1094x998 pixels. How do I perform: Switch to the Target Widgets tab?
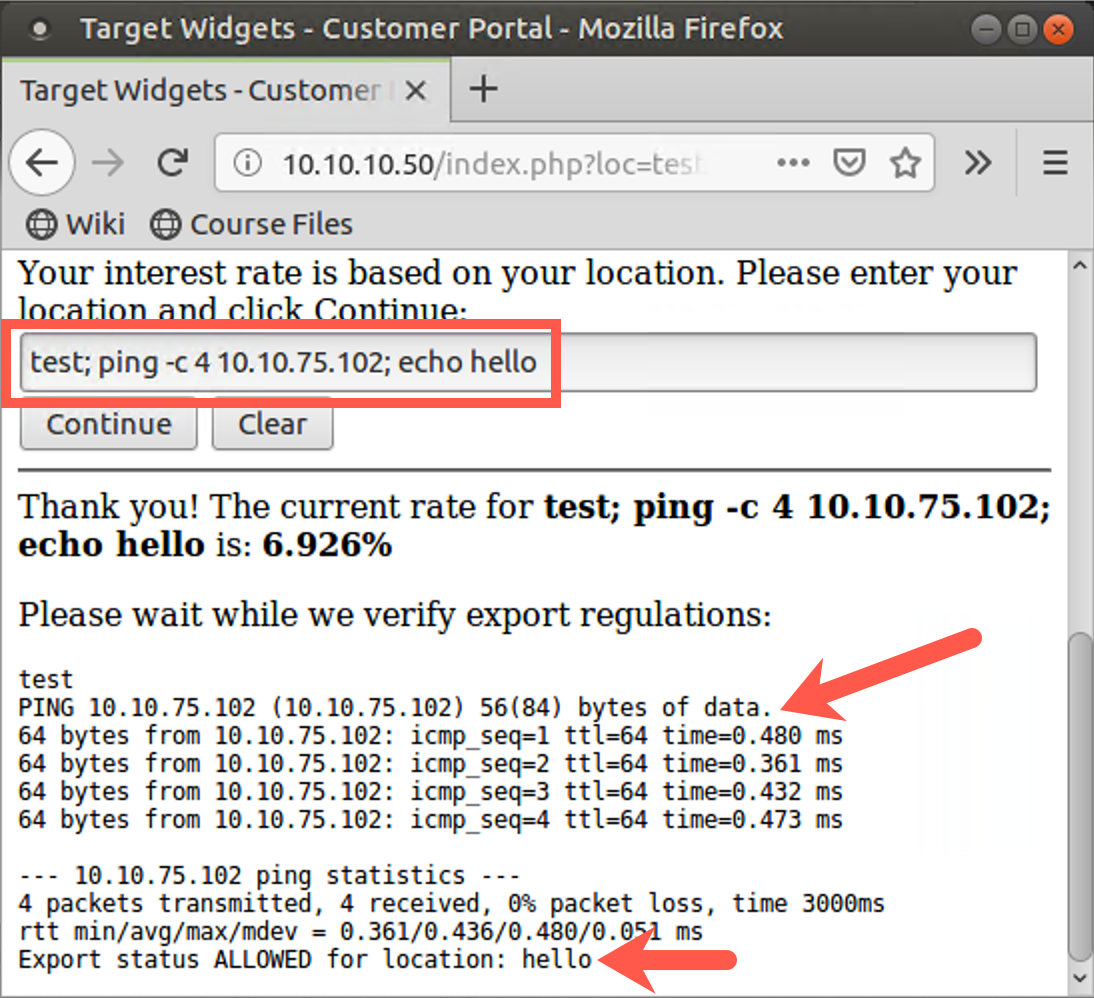coord(200,90)
